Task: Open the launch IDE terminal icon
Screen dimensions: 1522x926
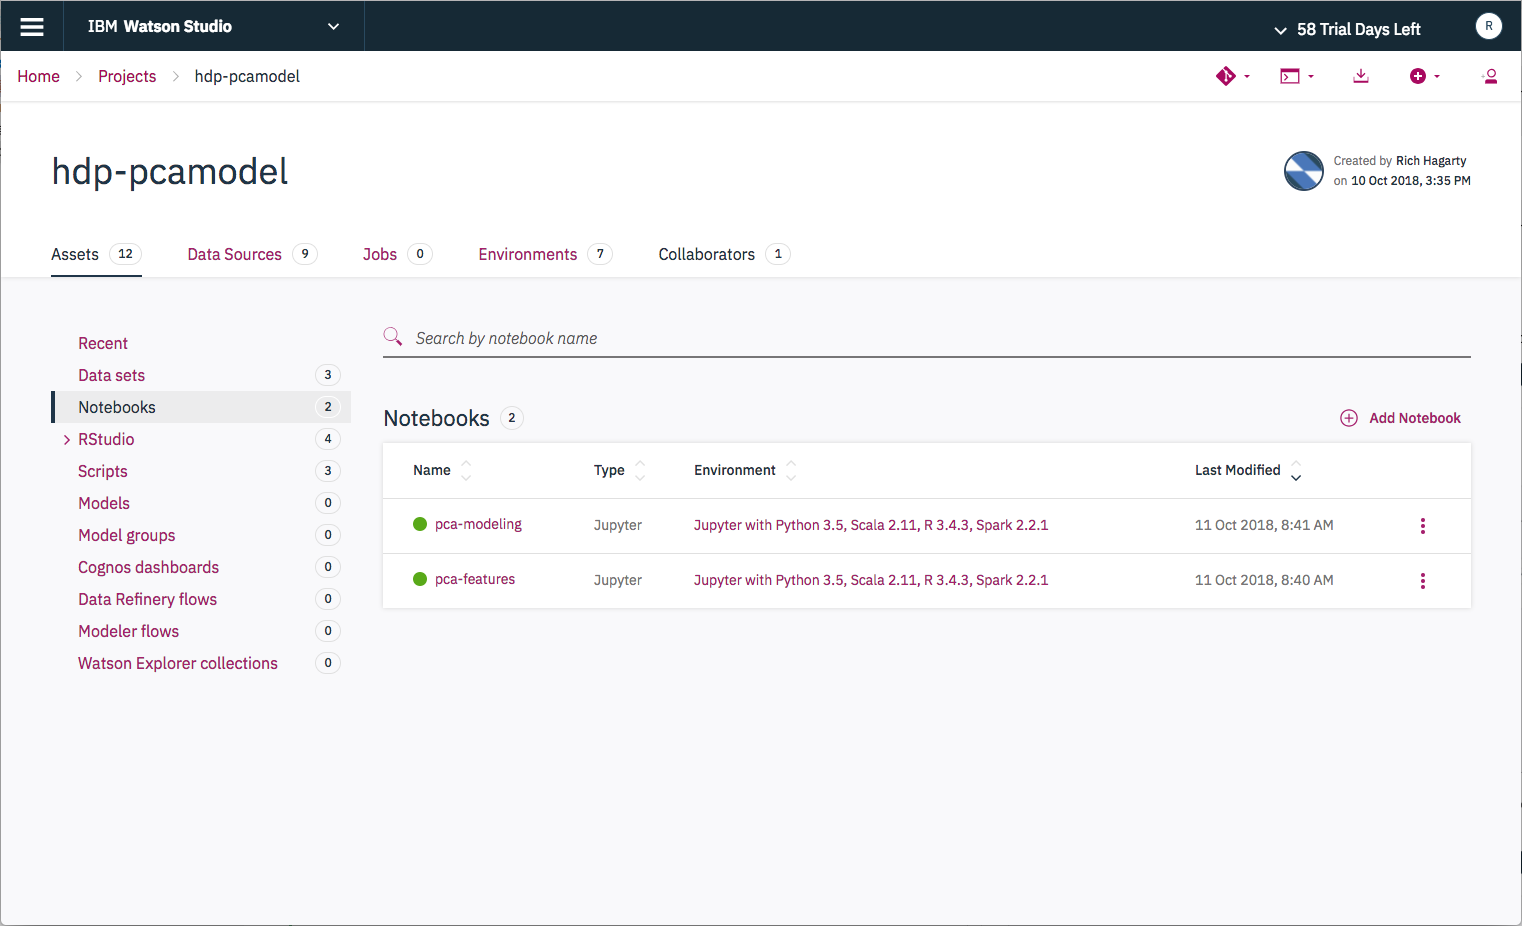Action: point(1290,76)
